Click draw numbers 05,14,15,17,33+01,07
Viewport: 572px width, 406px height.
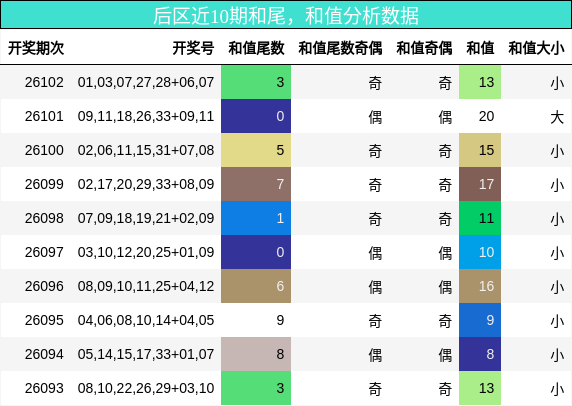coord(146,354)
